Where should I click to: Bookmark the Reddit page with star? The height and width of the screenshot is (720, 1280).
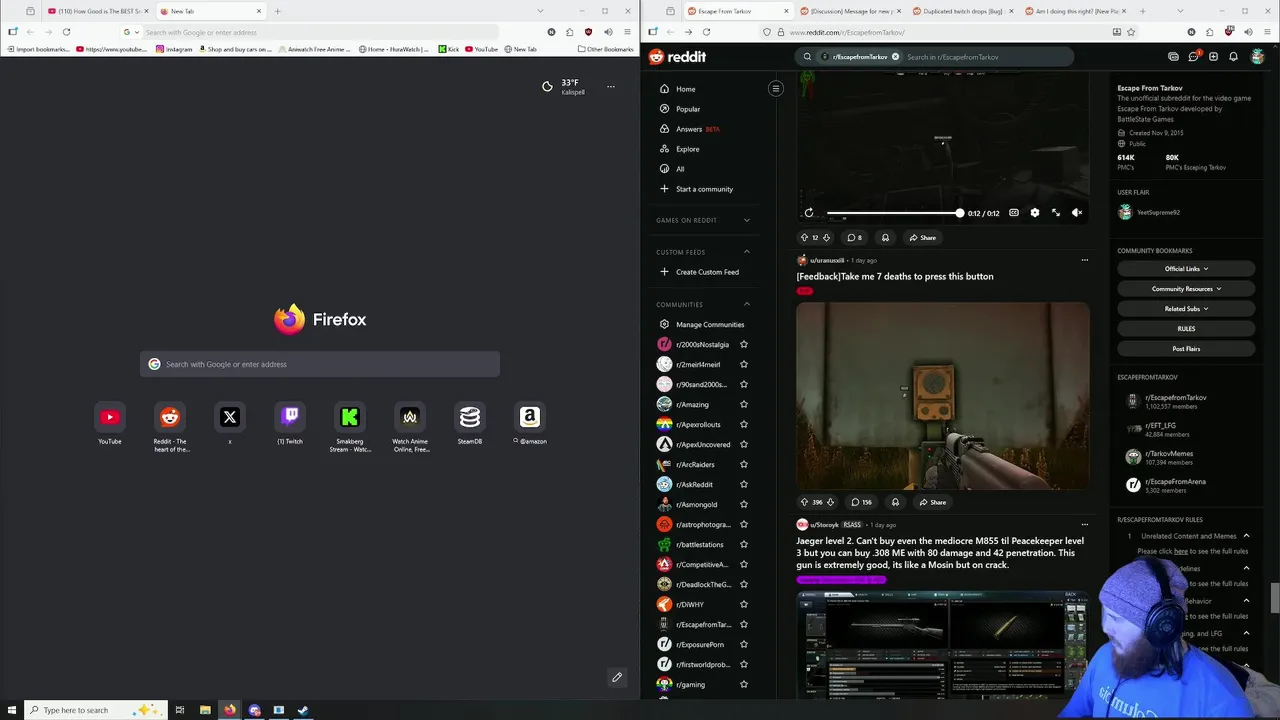pyautogui.click(x=1131, y=32)
